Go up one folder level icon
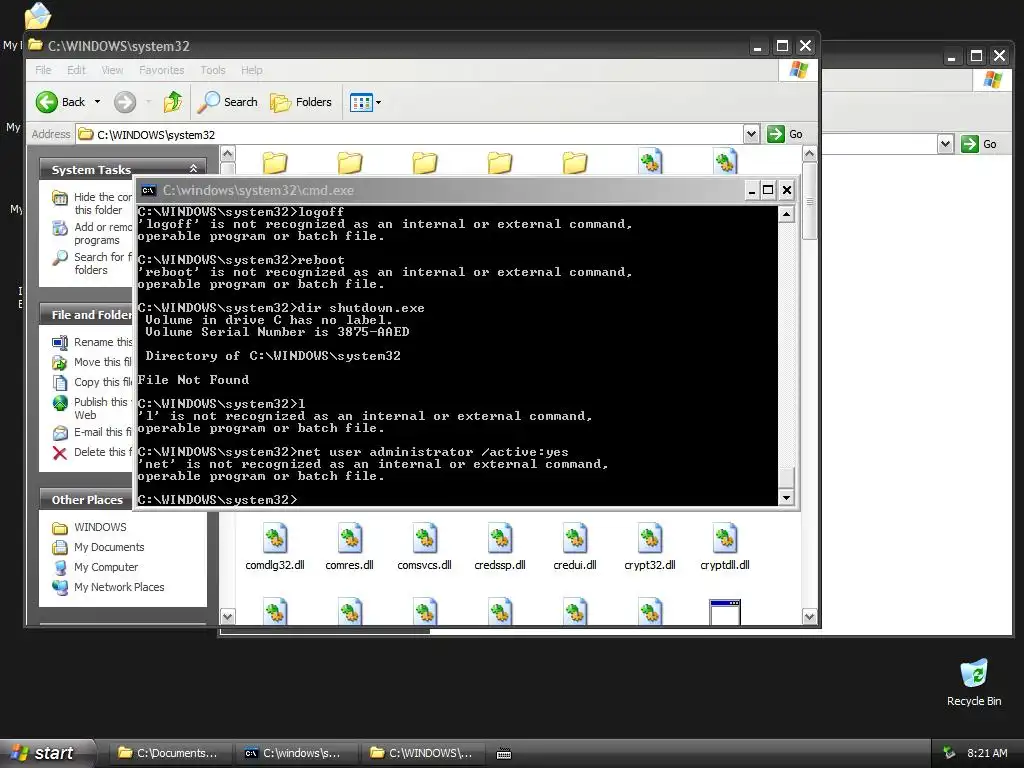 pos(173,102)
